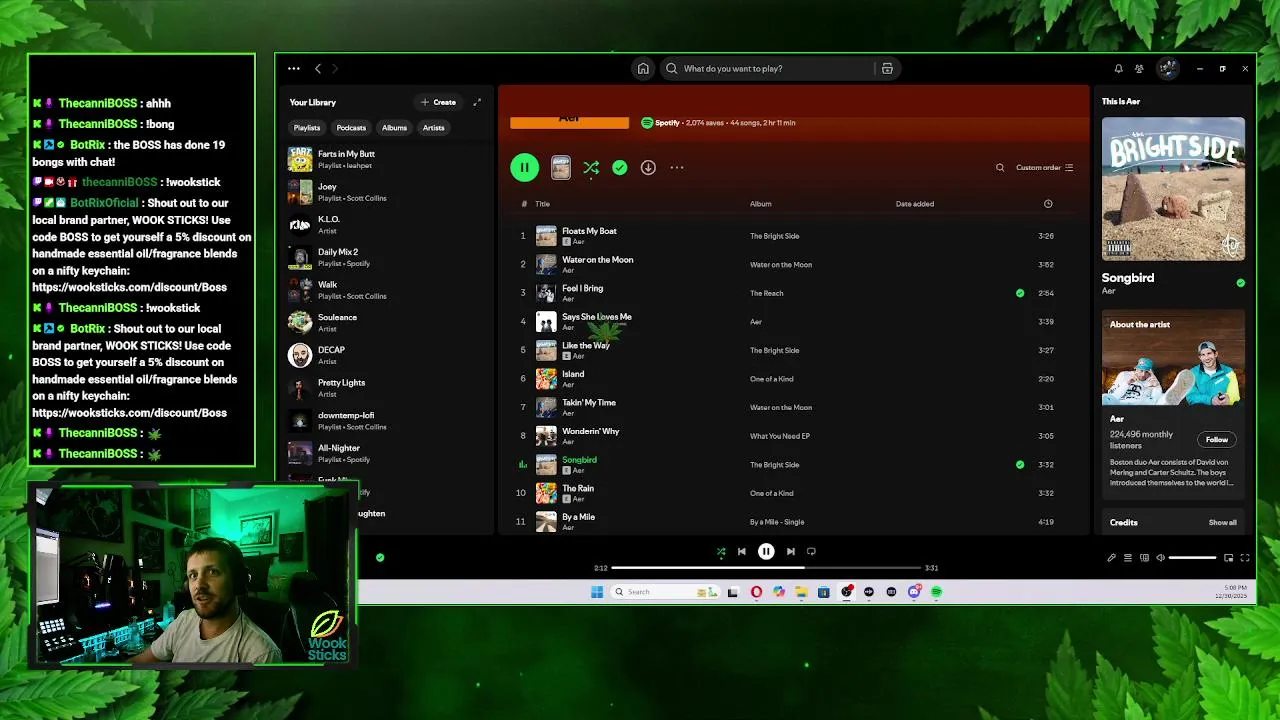Image resolution: width=1280 pixels, height=720 pixels.
Task: Adjust the volume slider
Action: point(1193,558)
